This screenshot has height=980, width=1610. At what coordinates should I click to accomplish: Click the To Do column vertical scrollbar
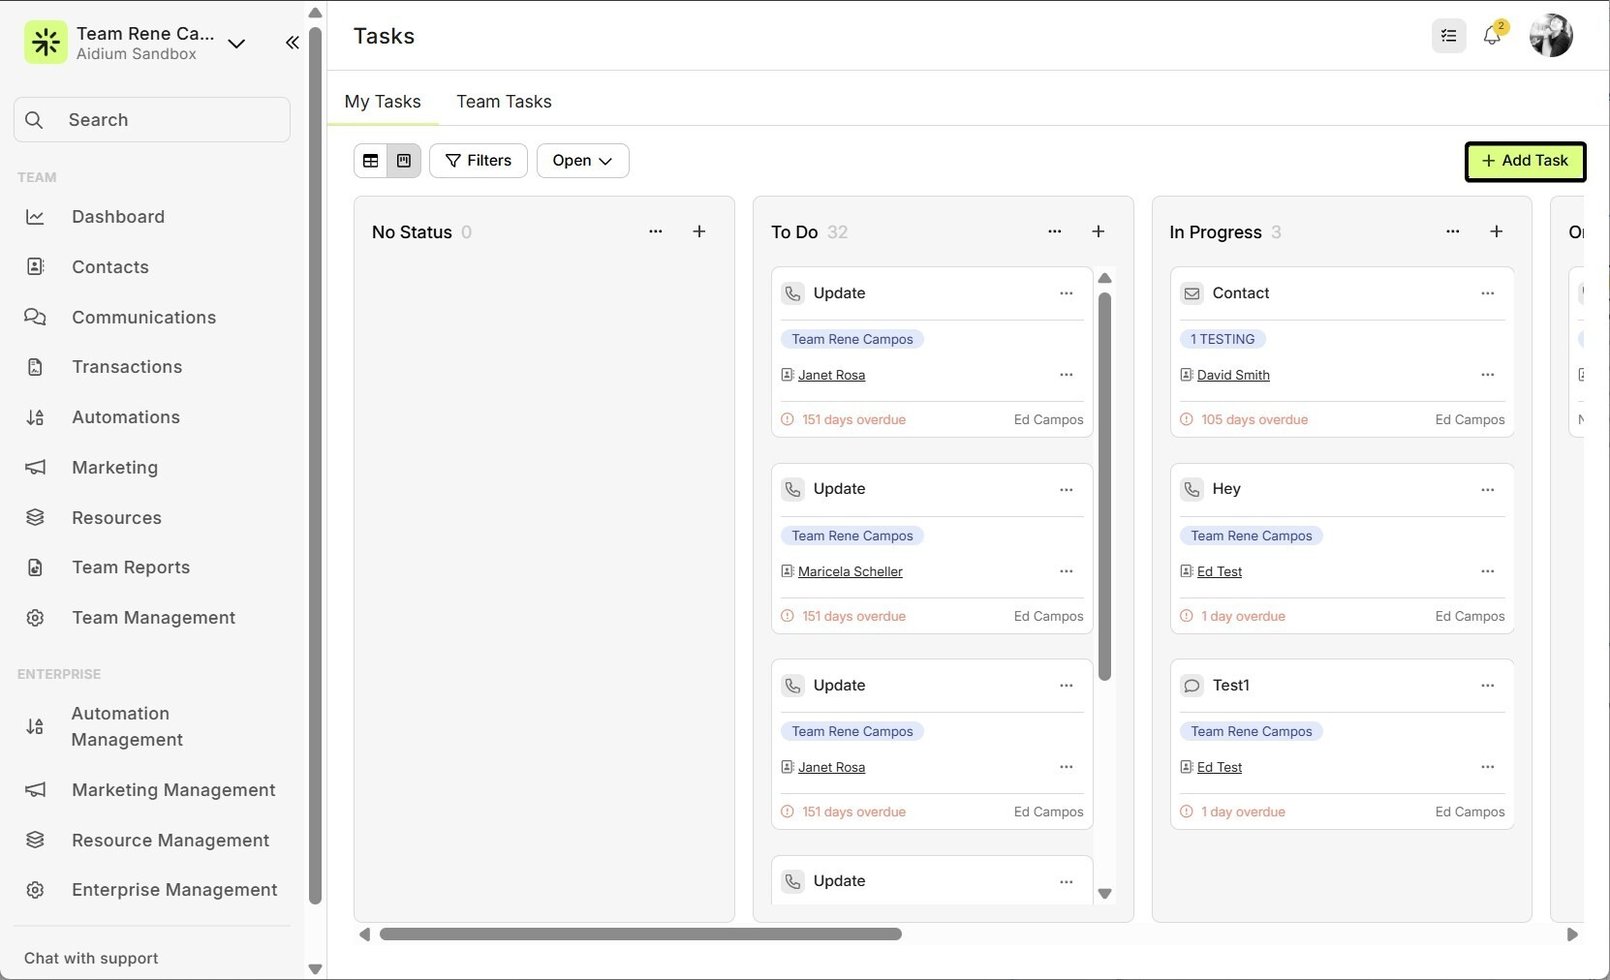(1105, 486)
